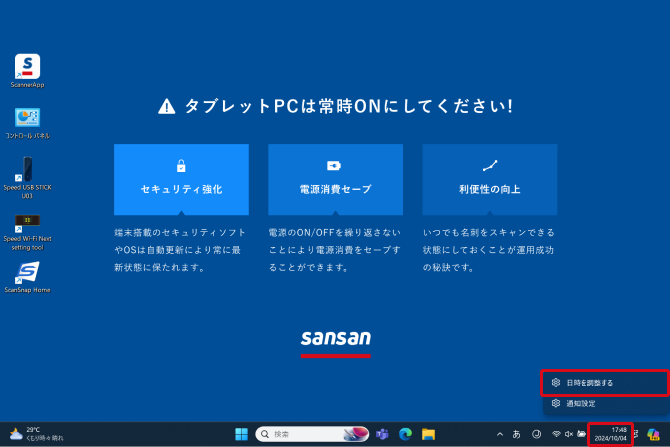Select the Speed Wi-Fi Next setting tool shortcut
670x447 pixels.
click(27, 232)
